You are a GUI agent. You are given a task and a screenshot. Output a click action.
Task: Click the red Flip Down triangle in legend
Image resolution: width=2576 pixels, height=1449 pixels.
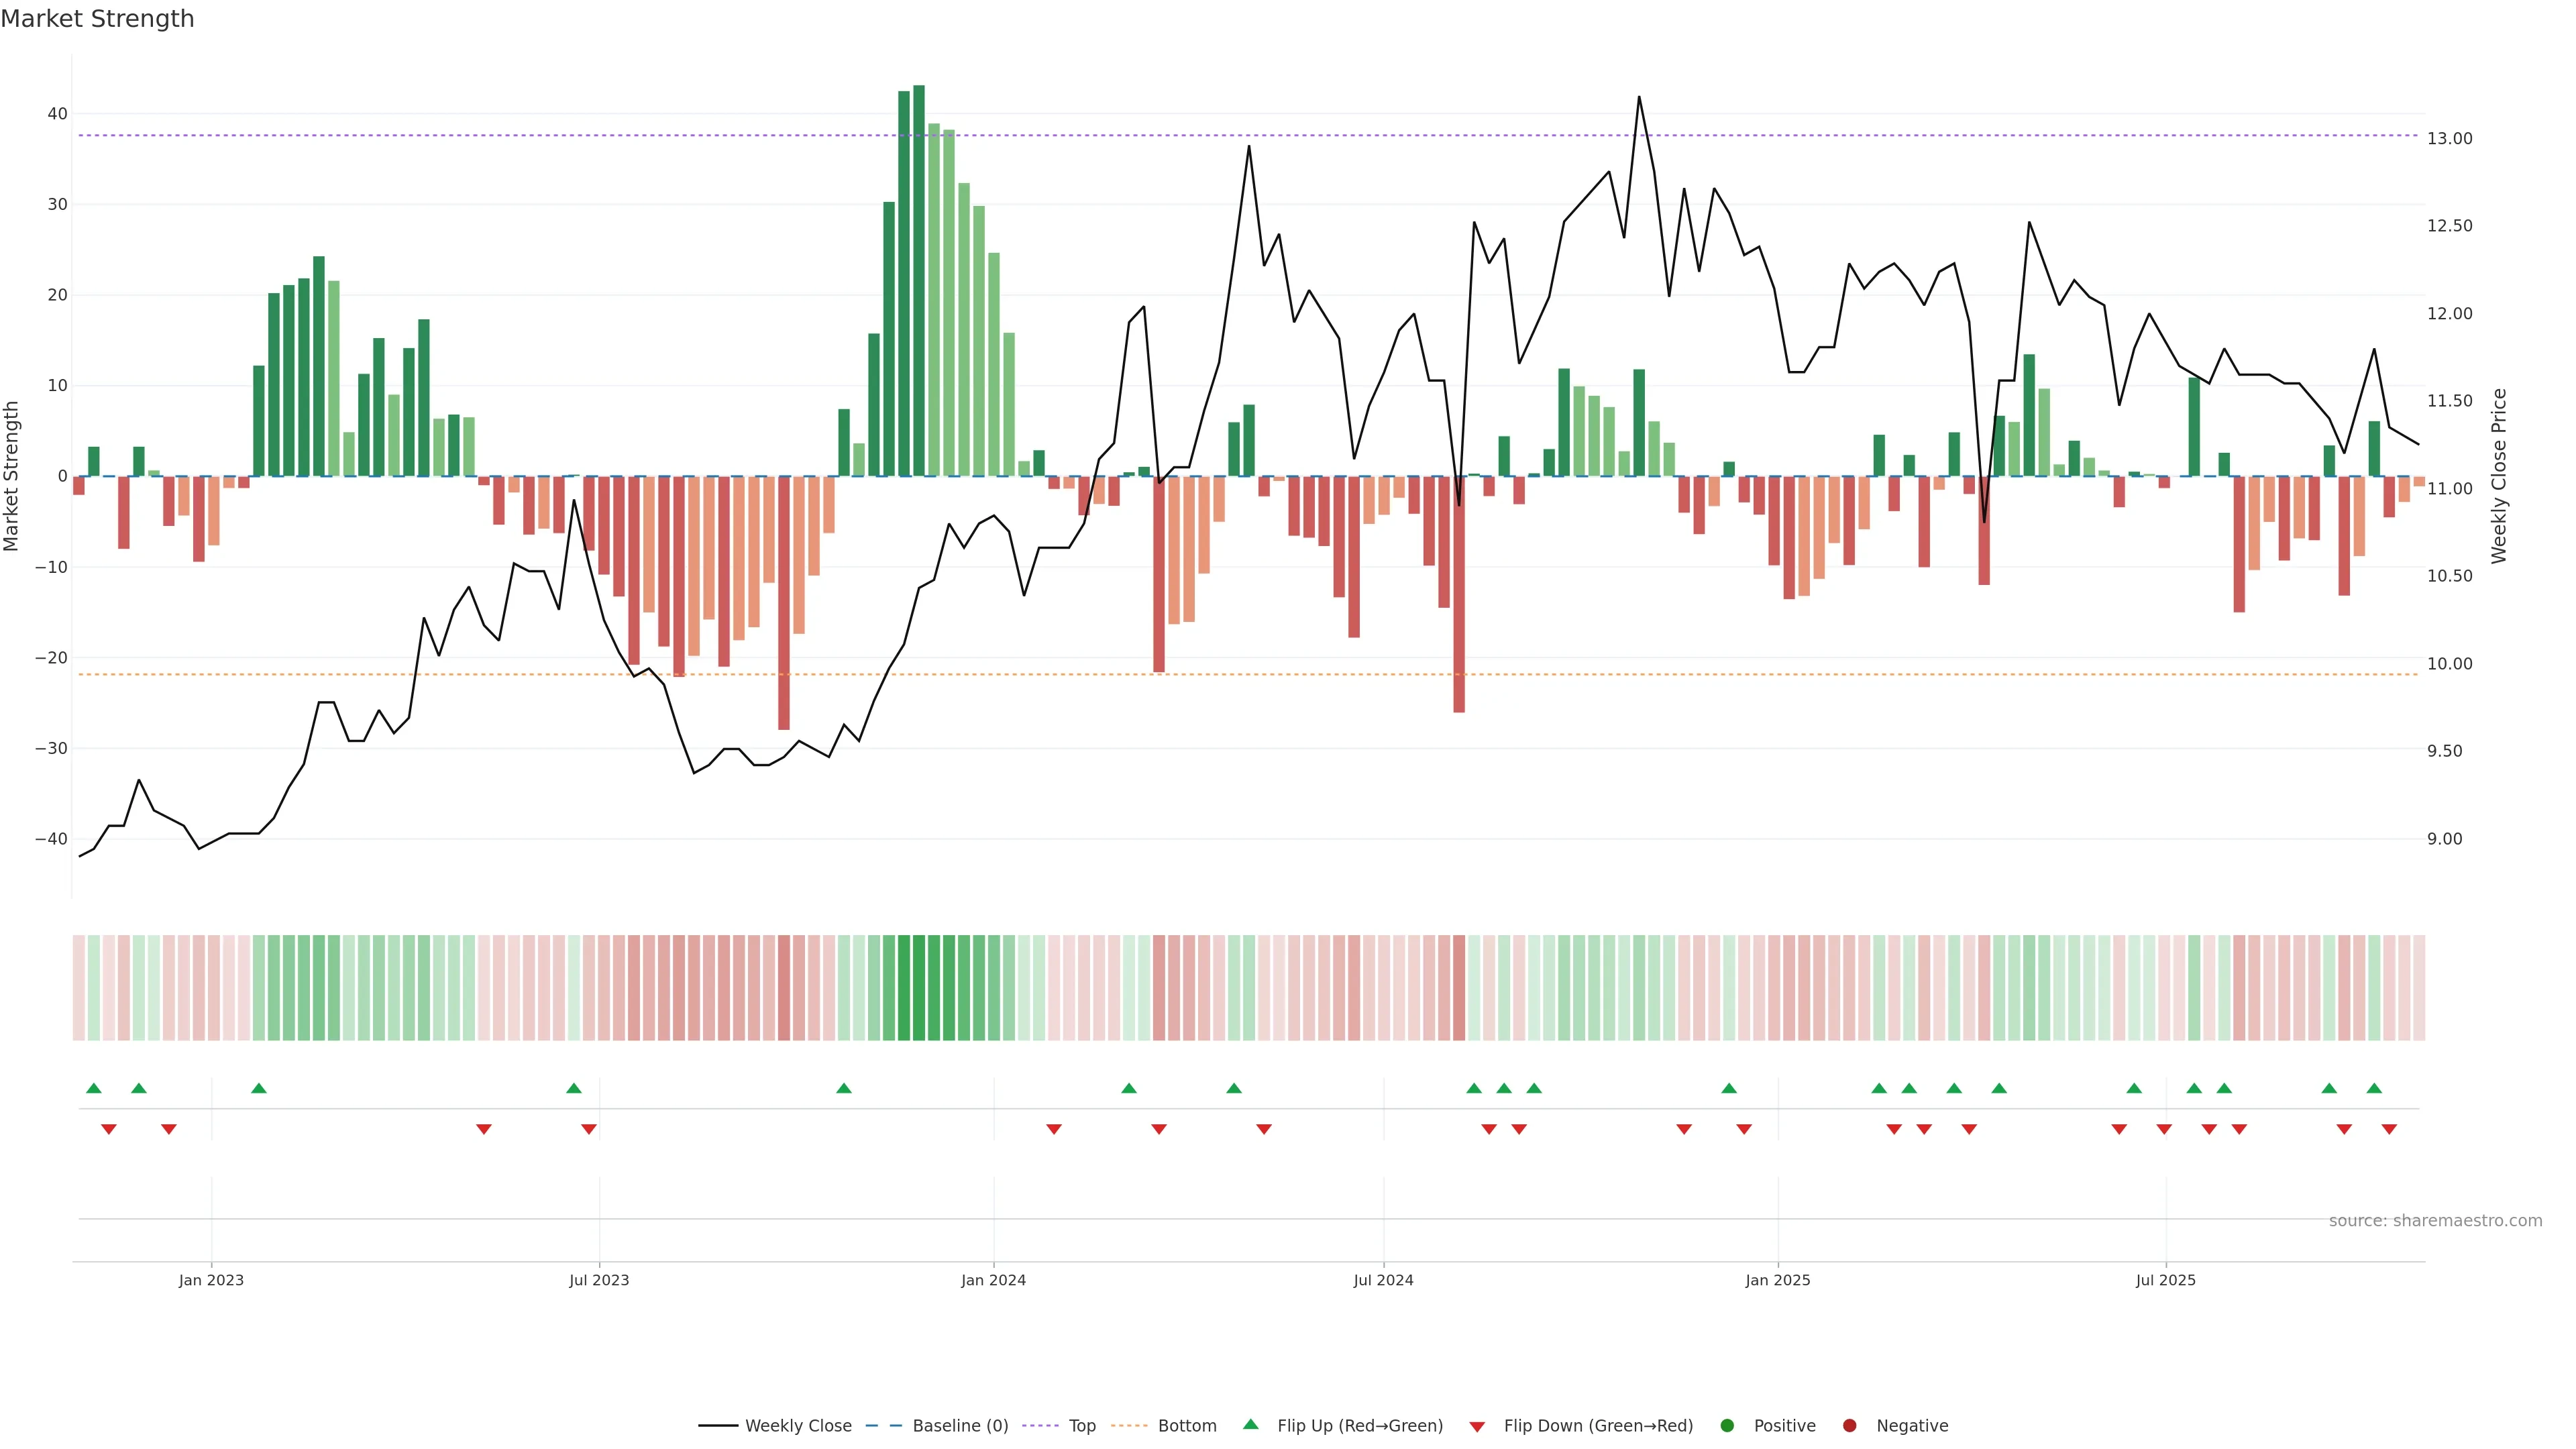coord(1476,1427)
